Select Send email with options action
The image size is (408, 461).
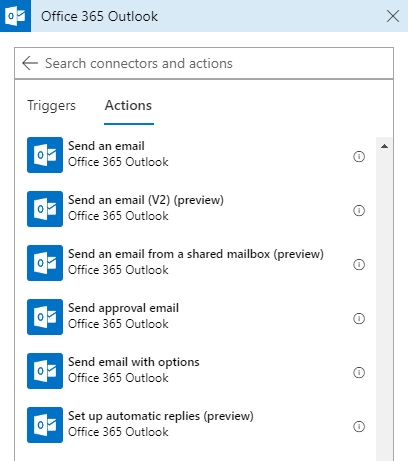pyautogui.click(x=197, y=371)
